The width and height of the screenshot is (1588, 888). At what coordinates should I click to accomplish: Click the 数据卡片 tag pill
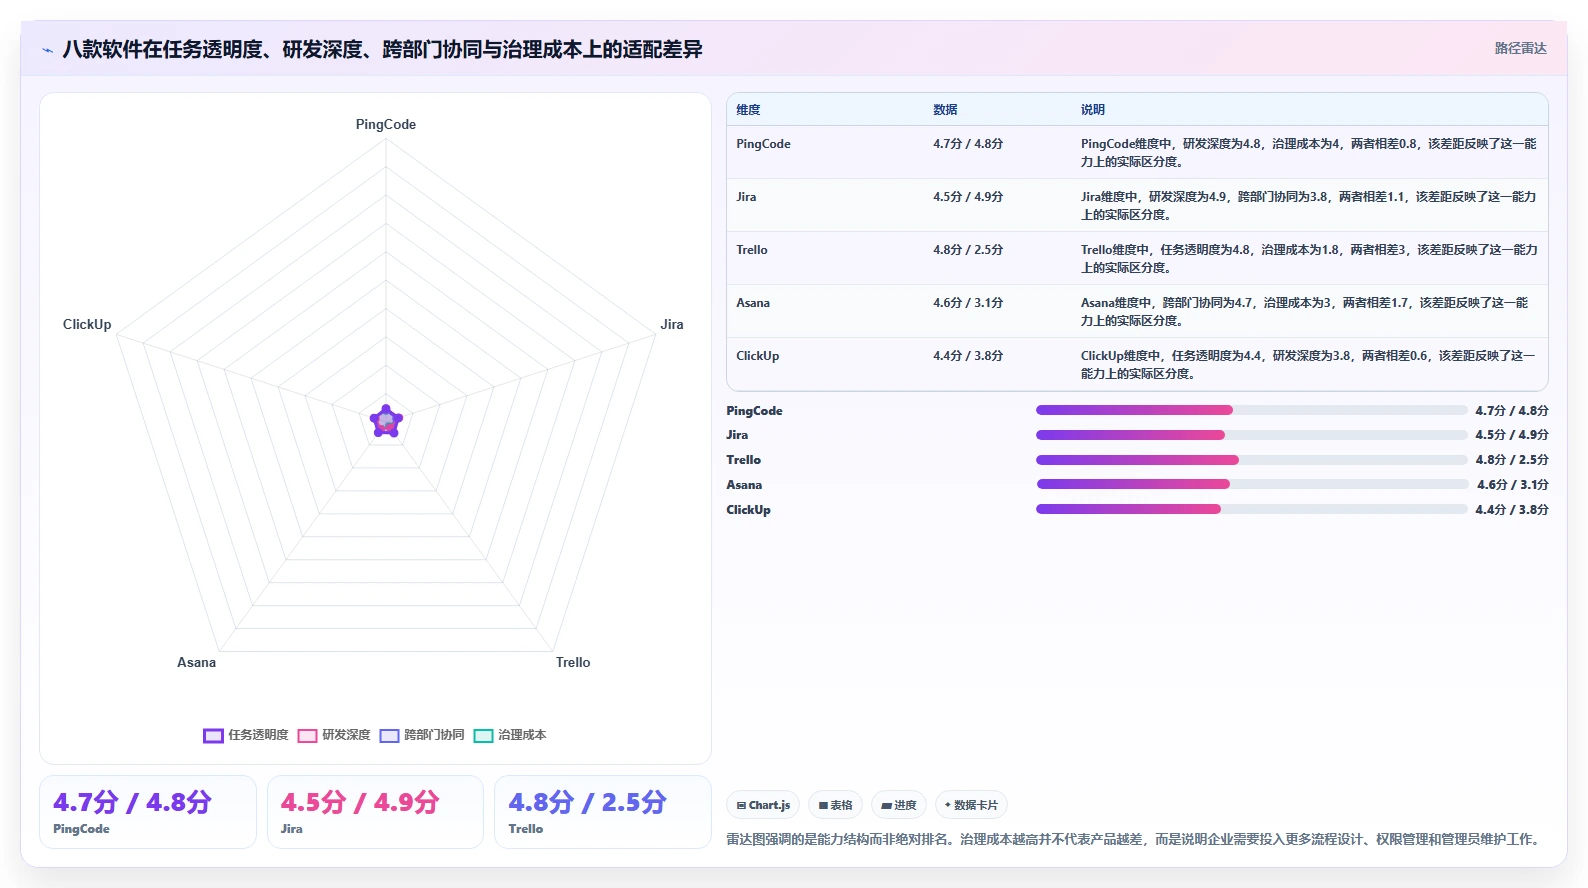pyautogui.click(x=971, y=805)
